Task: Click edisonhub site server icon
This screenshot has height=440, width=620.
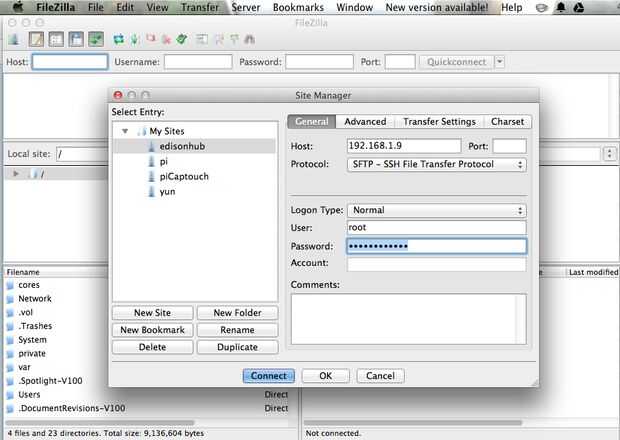Action: click(x=151, y=146)
